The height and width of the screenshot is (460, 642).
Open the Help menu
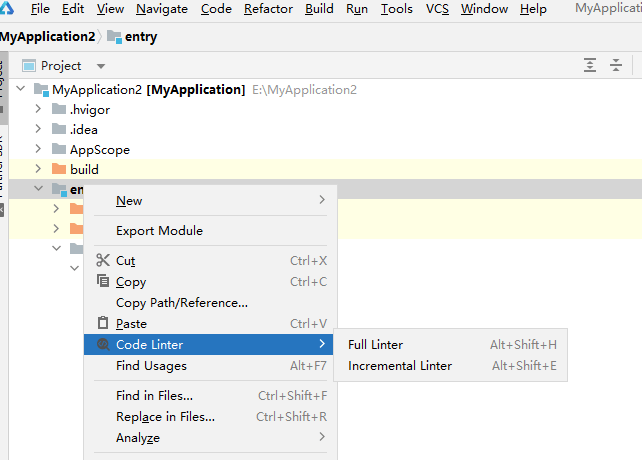tap(533, 9)
